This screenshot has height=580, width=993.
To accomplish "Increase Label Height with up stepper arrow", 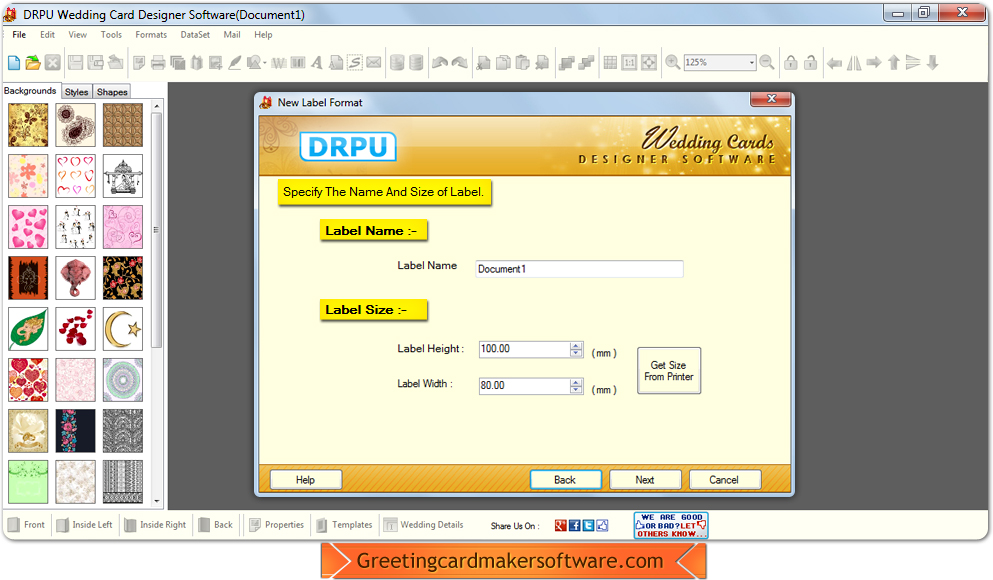I will [x=576, y=345].
